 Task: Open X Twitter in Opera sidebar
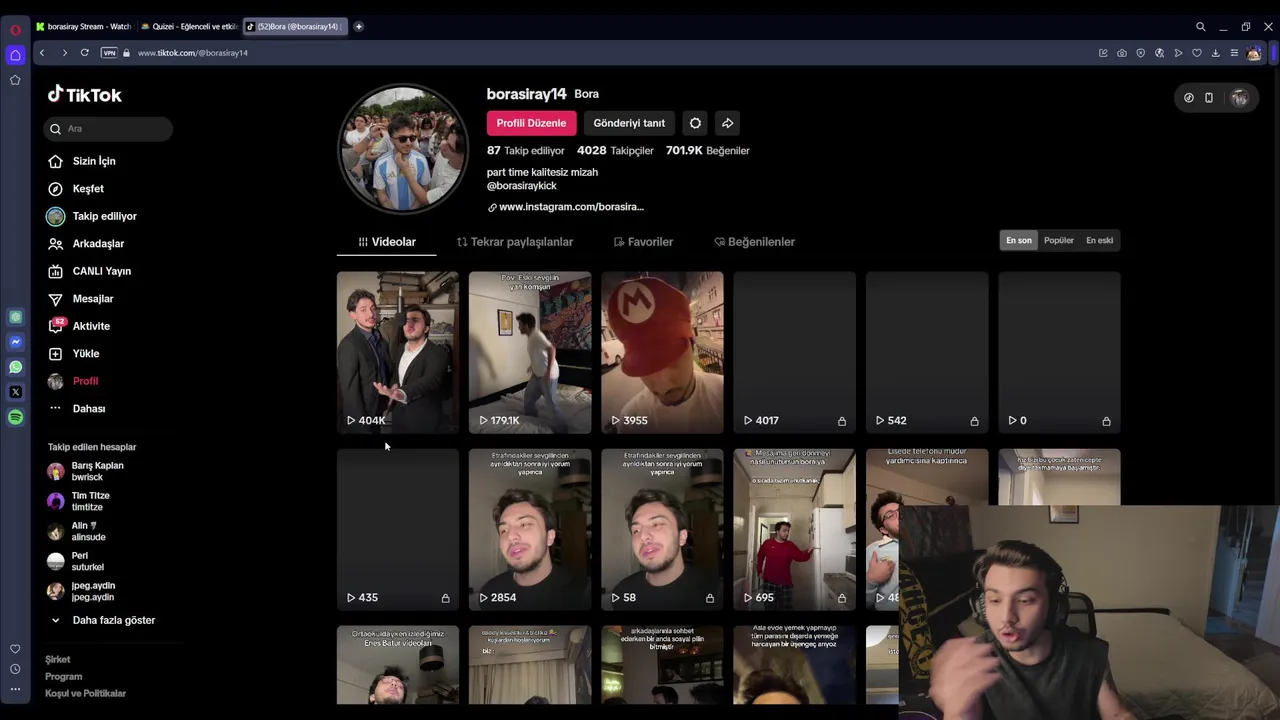pos(15,392)
